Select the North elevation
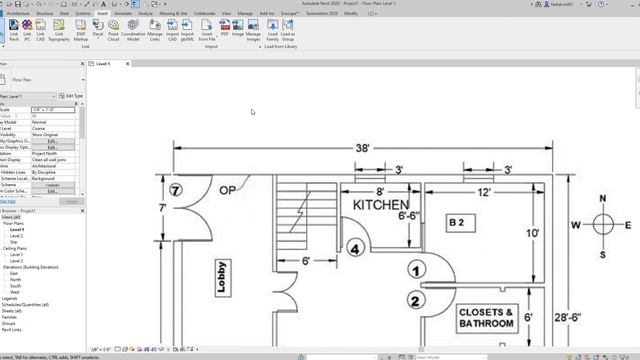 (x=16, y=280)
